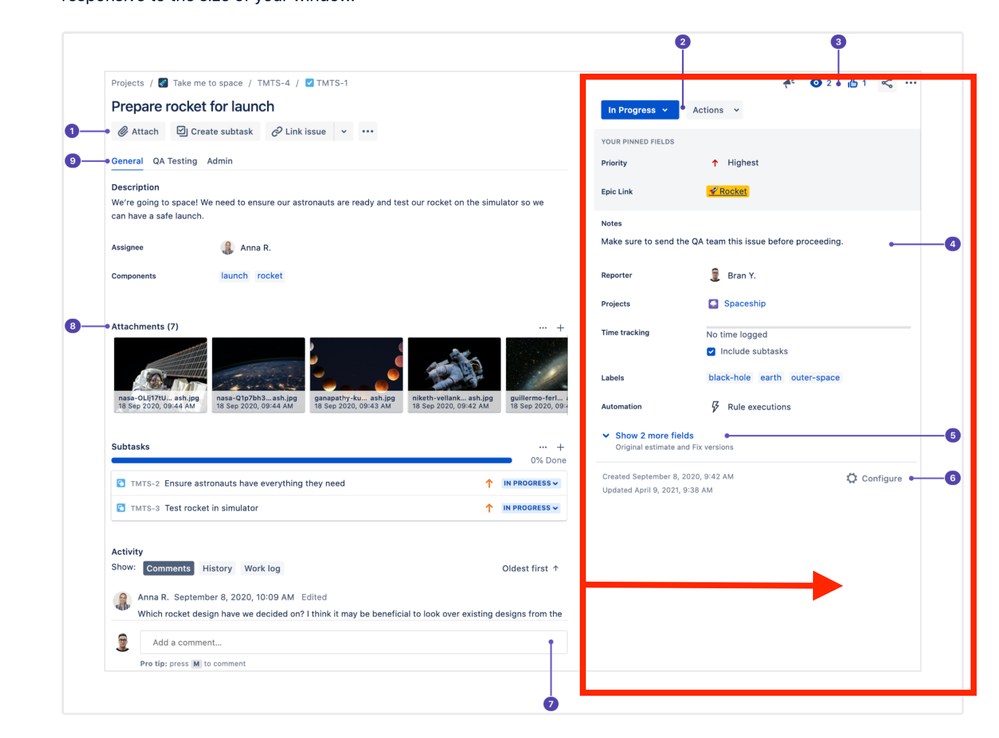Show Work log in Activity
999x738 pixels.
coord(262,568)
